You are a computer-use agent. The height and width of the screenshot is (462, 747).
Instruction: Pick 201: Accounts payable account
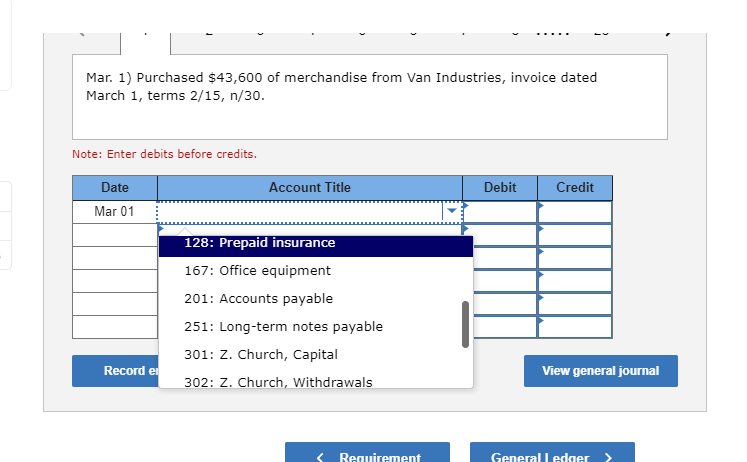pyautogui.click(x=315, y=299)
